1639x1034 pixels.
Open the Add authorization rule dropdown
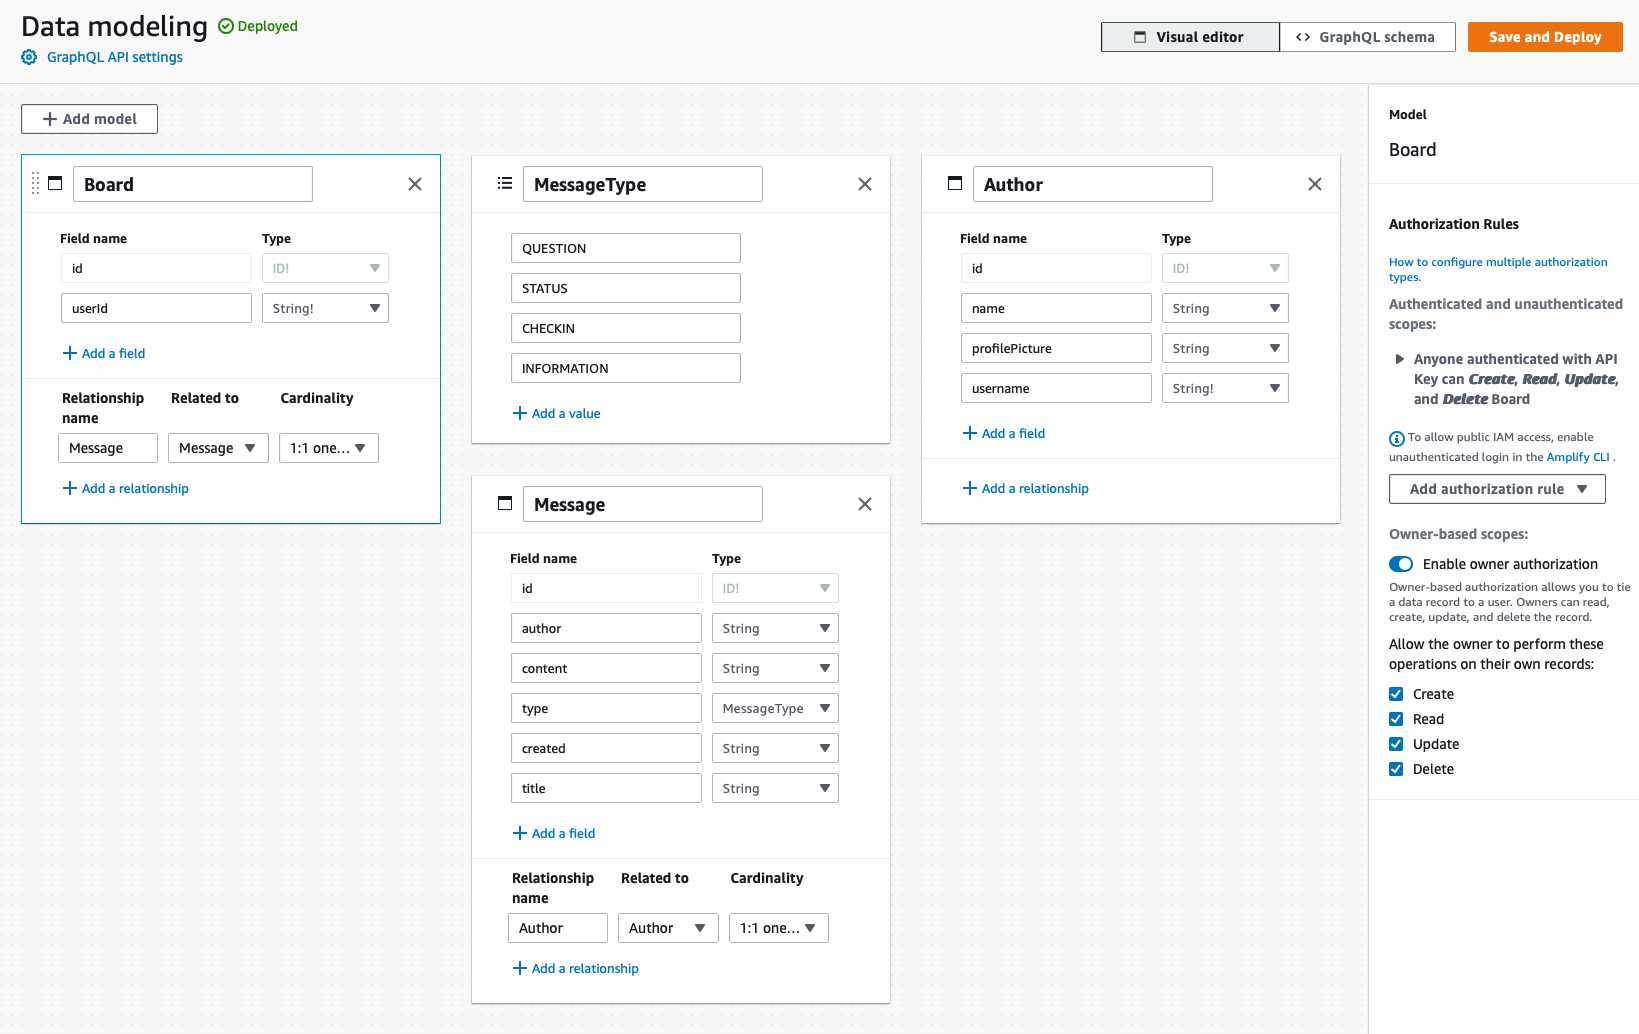pos(1496,488)
